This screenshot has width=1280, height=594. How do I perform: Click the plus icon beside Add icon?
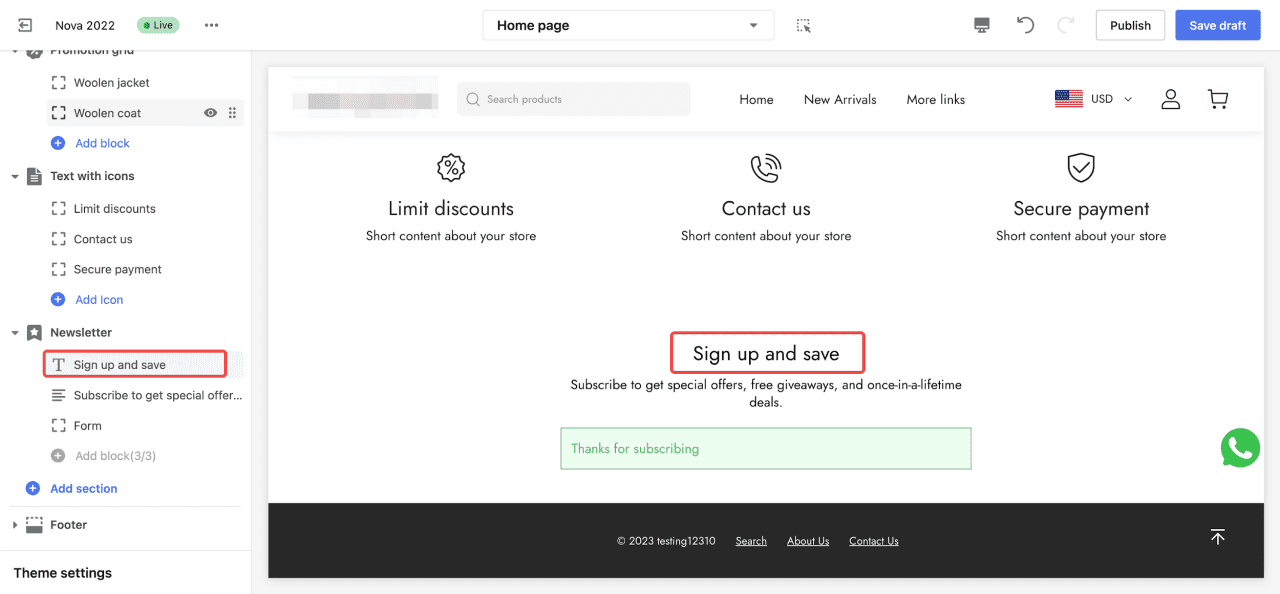coord(58,299)
